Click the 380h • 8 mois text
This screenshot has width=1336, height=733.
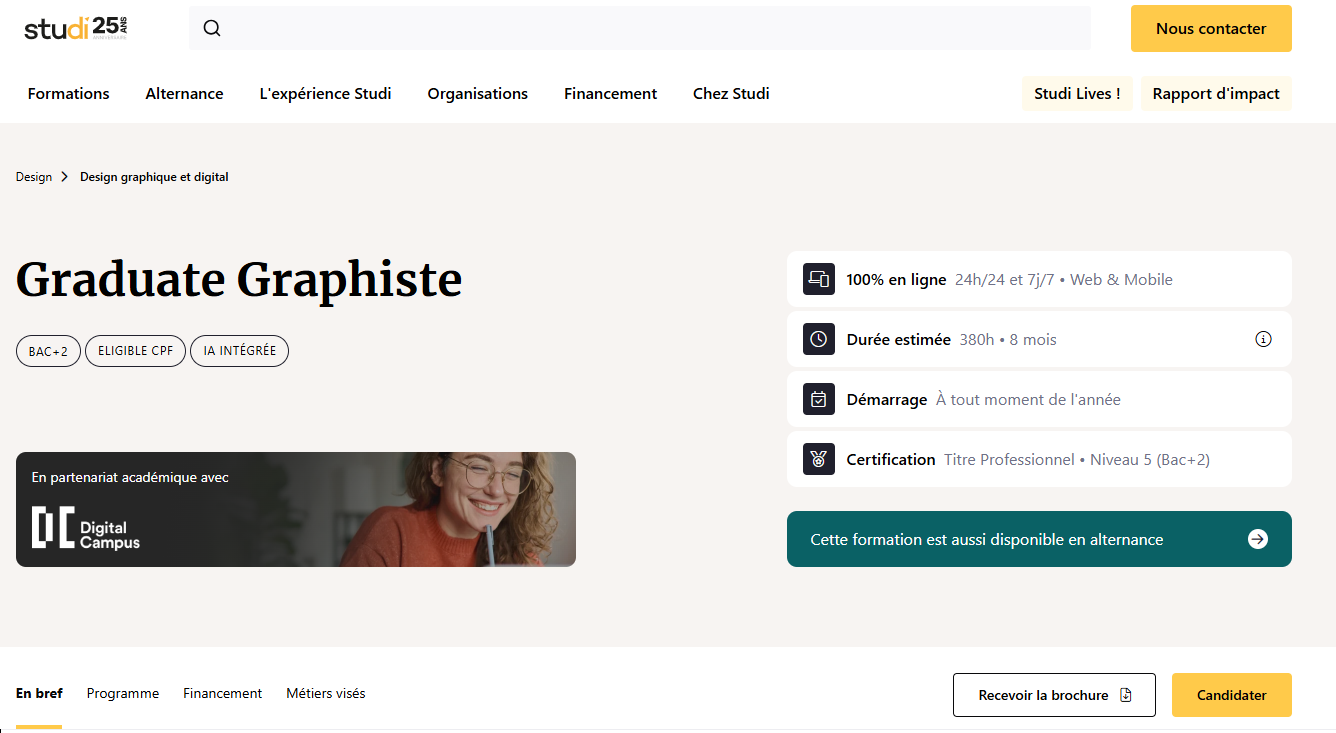(1008, 339)
